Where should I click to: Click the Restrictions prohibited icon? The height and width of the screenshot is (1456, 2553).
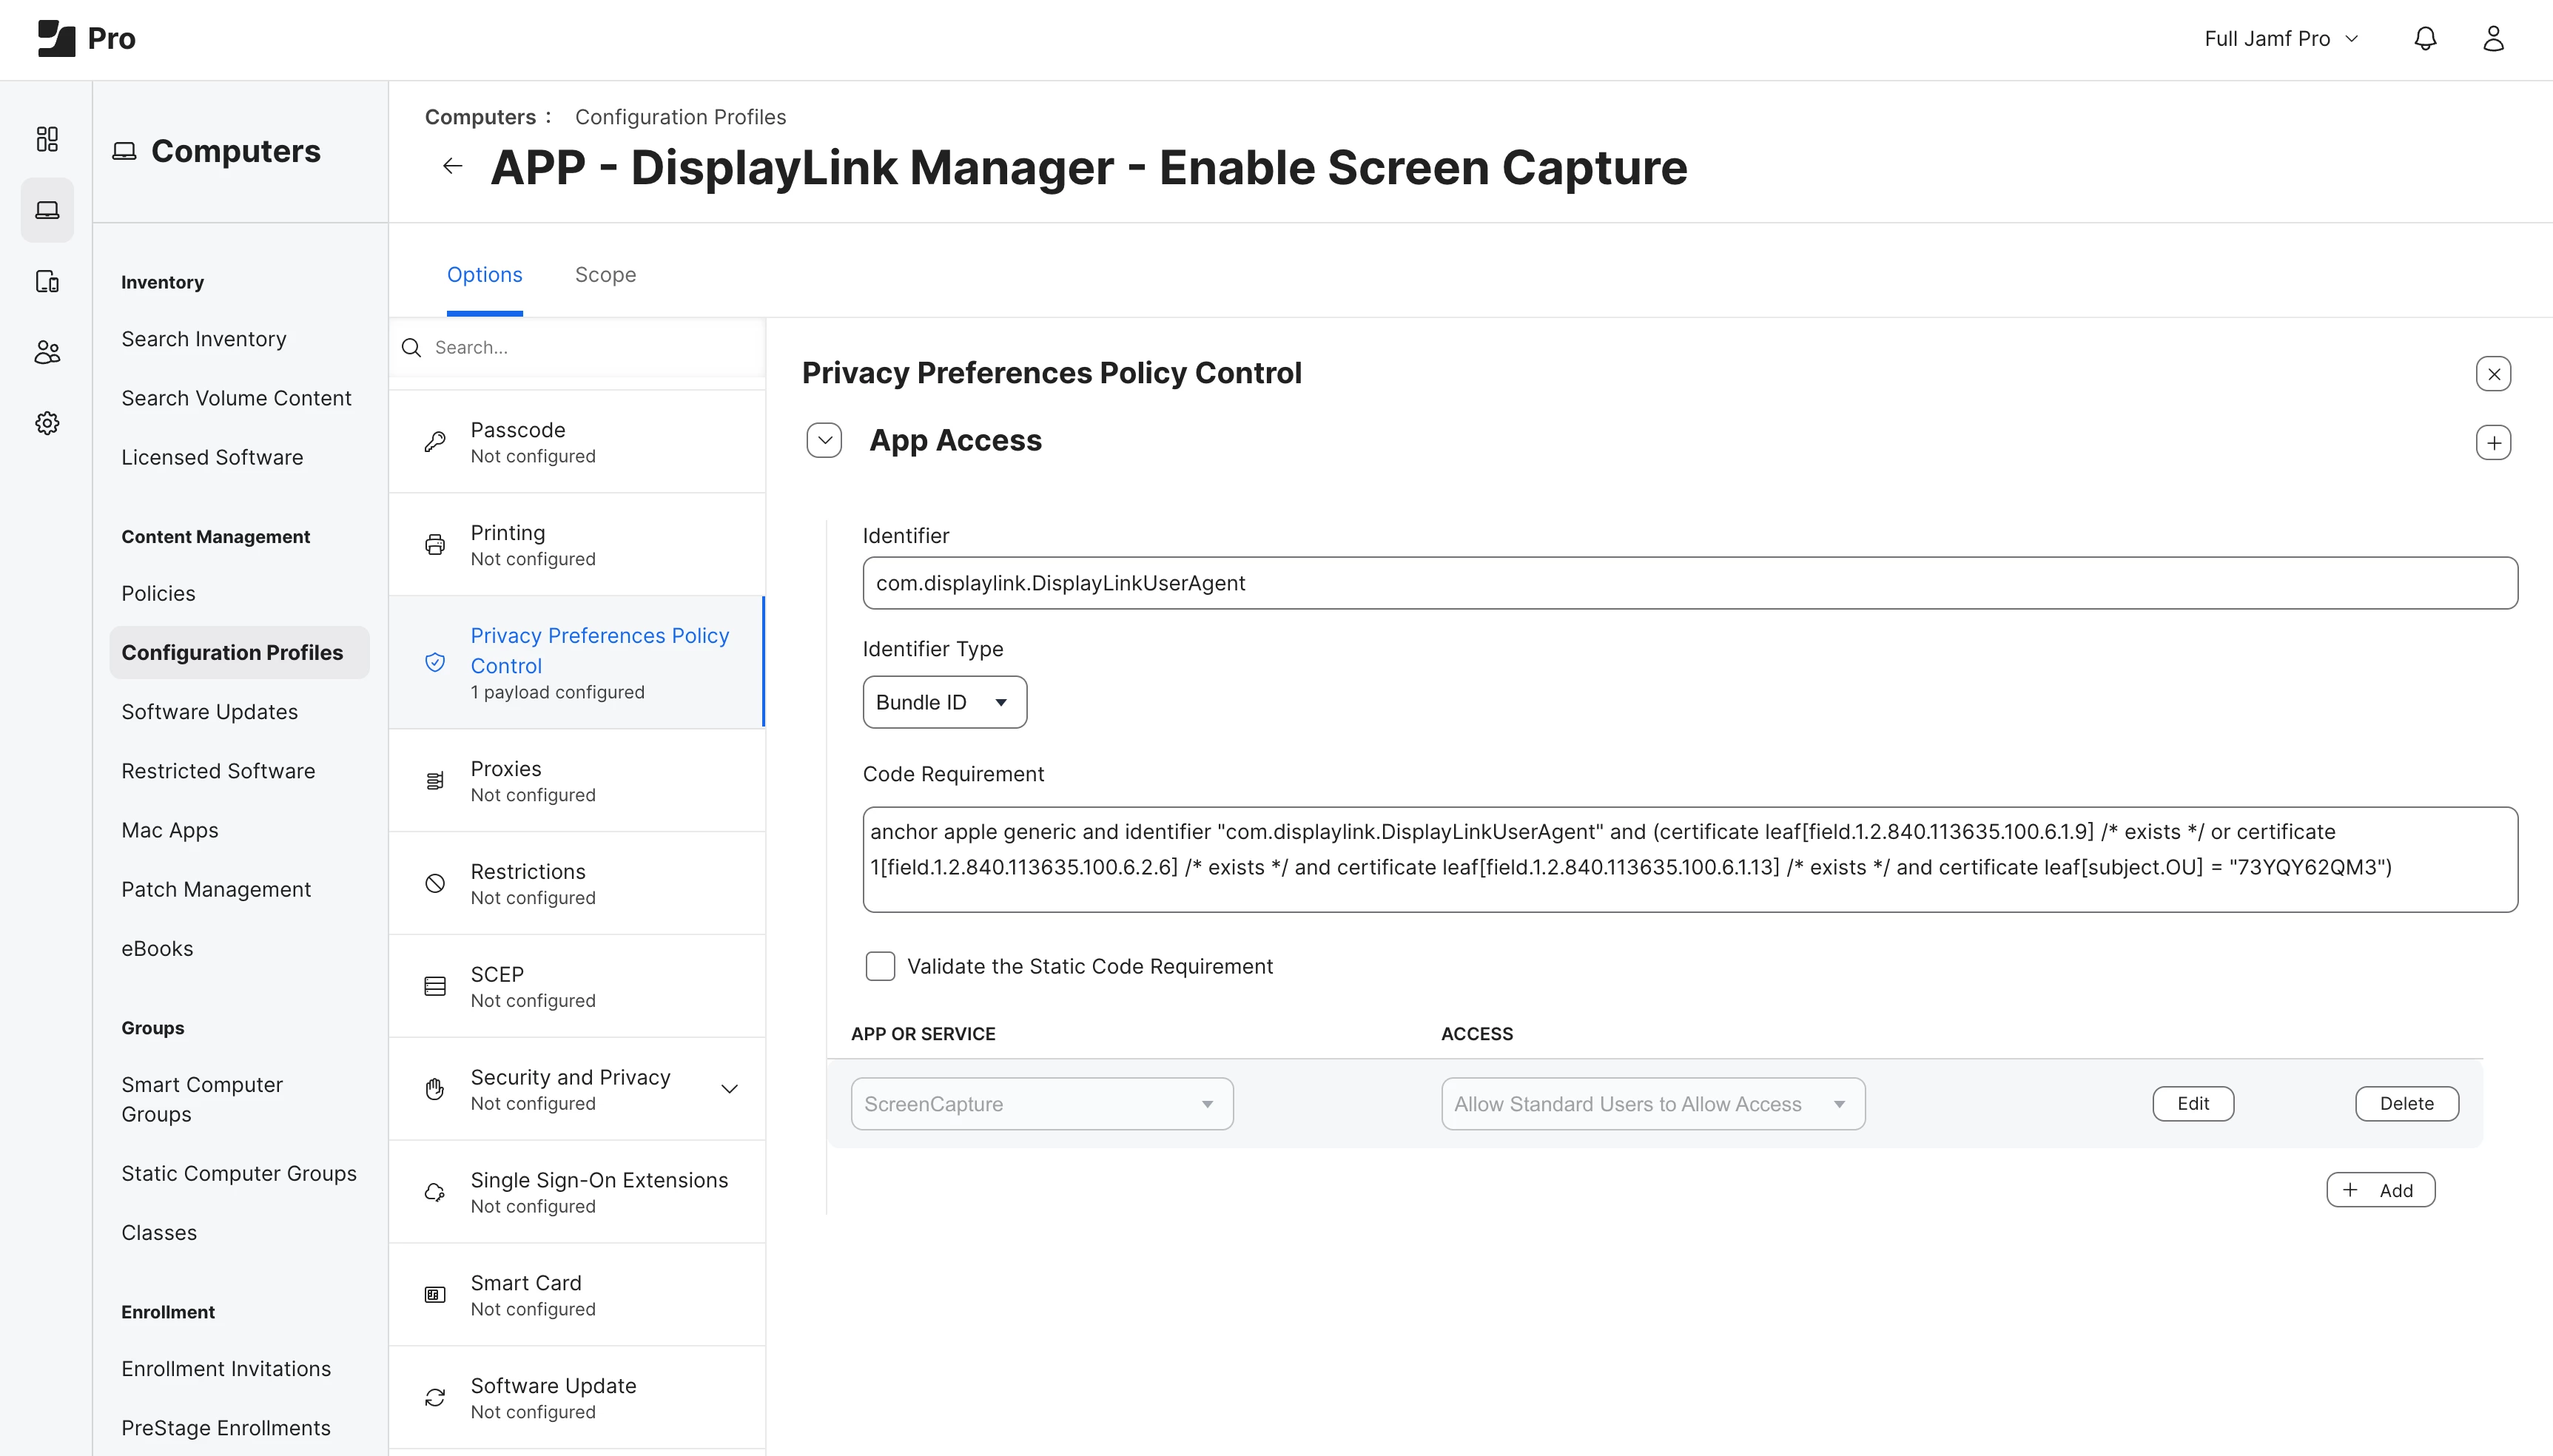435,883
